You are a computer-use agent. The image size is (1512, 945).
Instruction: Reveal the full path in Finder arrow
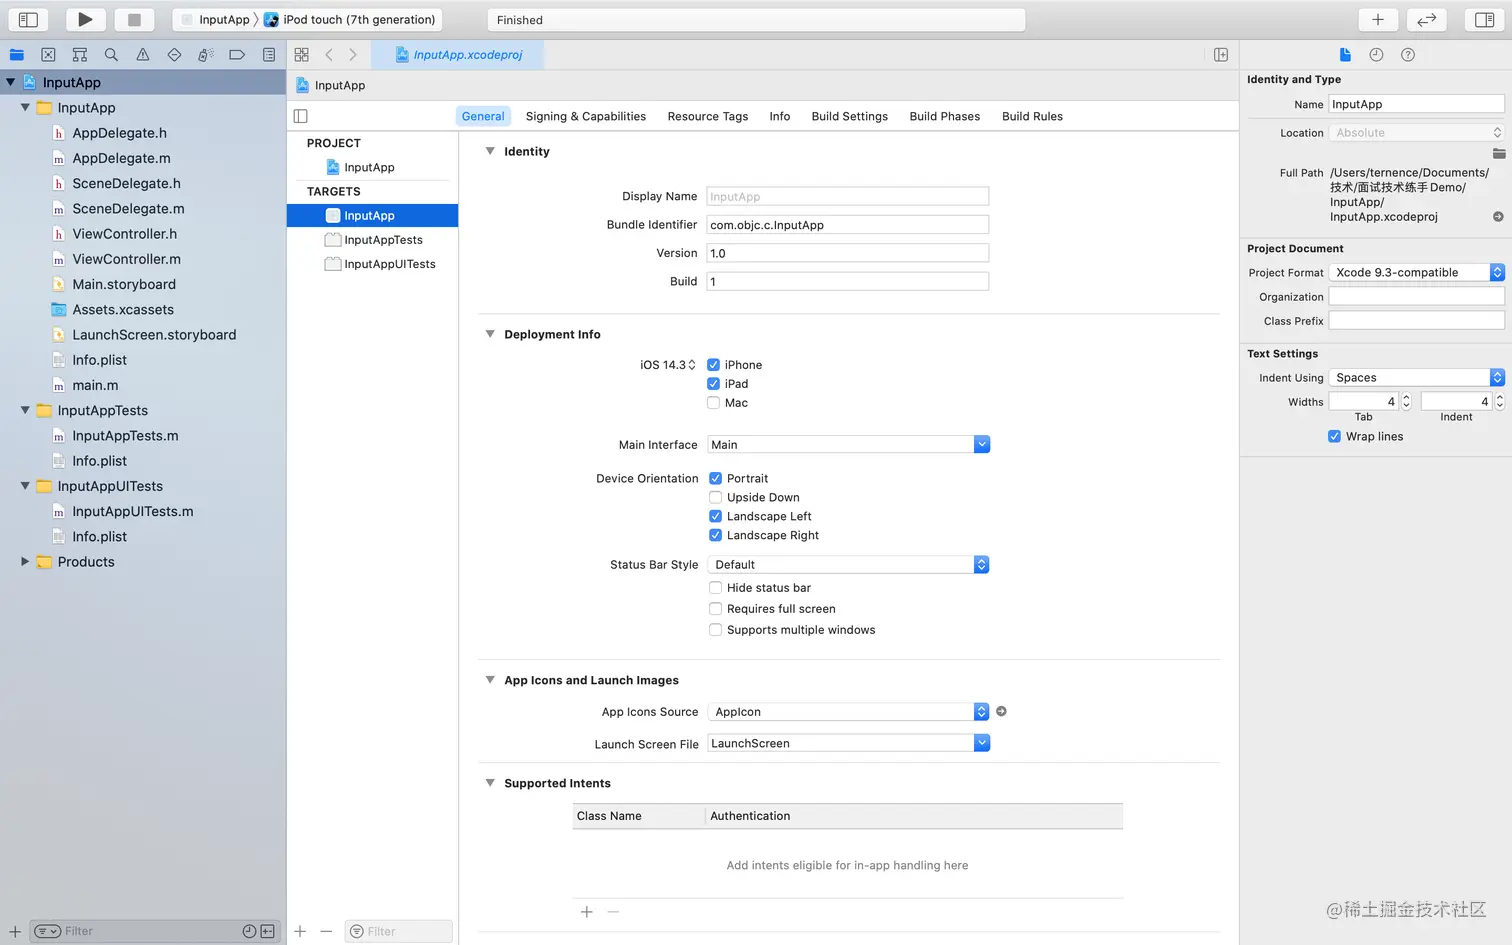(1498, 216)
